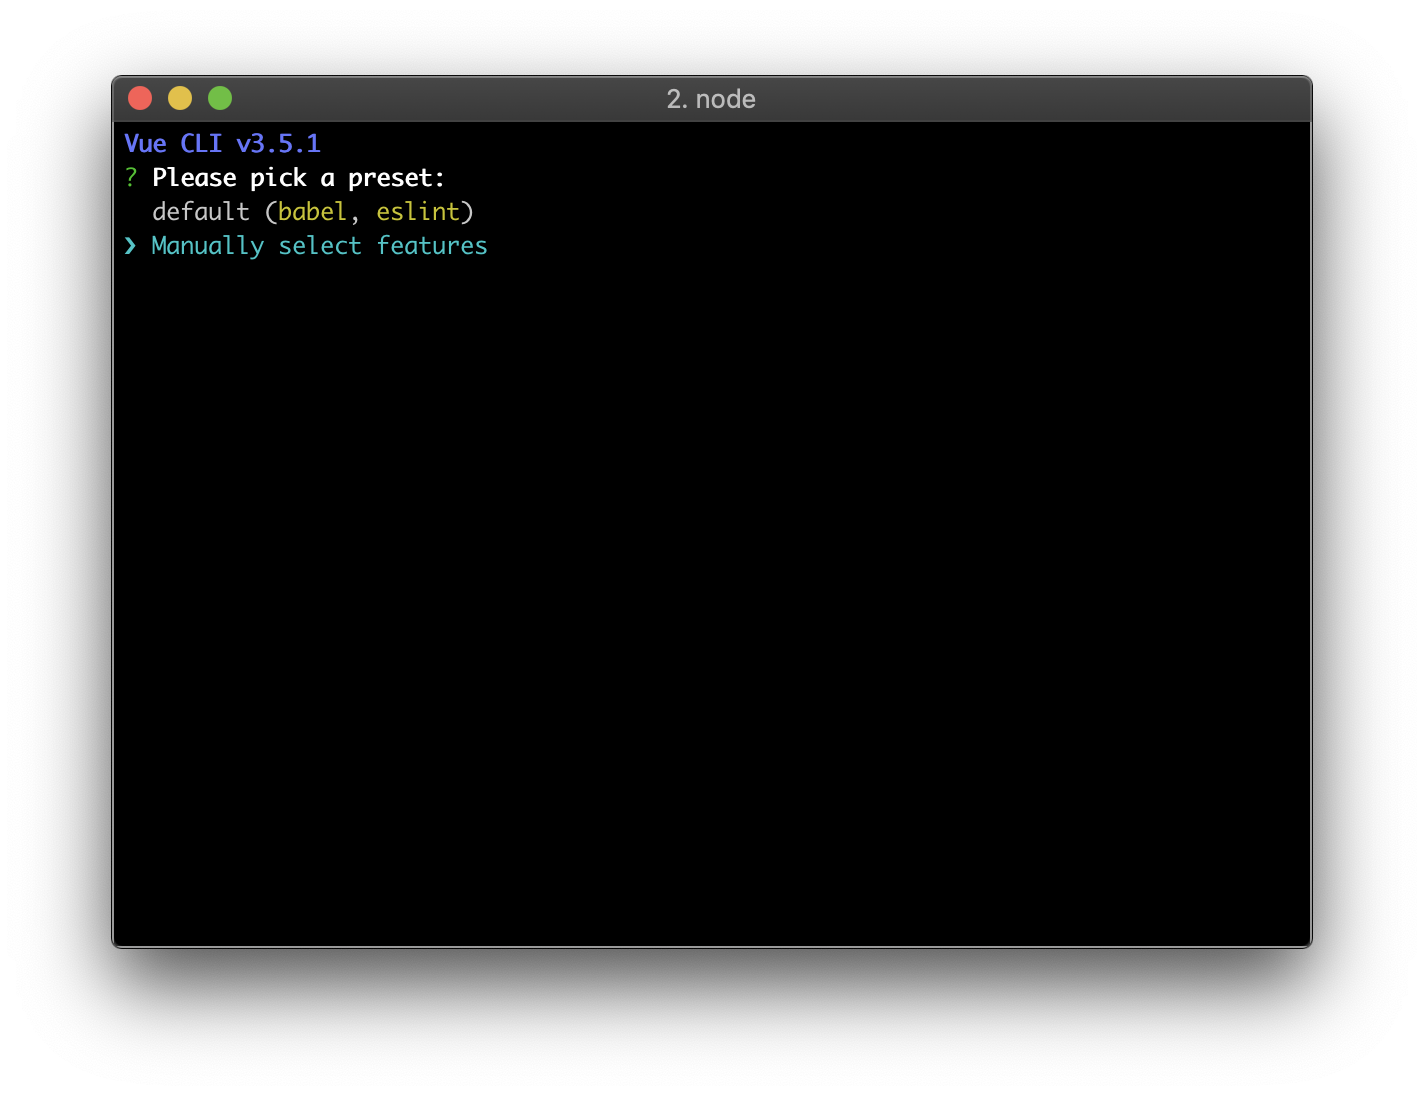The image size is (1424, 1096).
Task: Click the word "Manually" in the highlighted option
Action: [208, 246]
